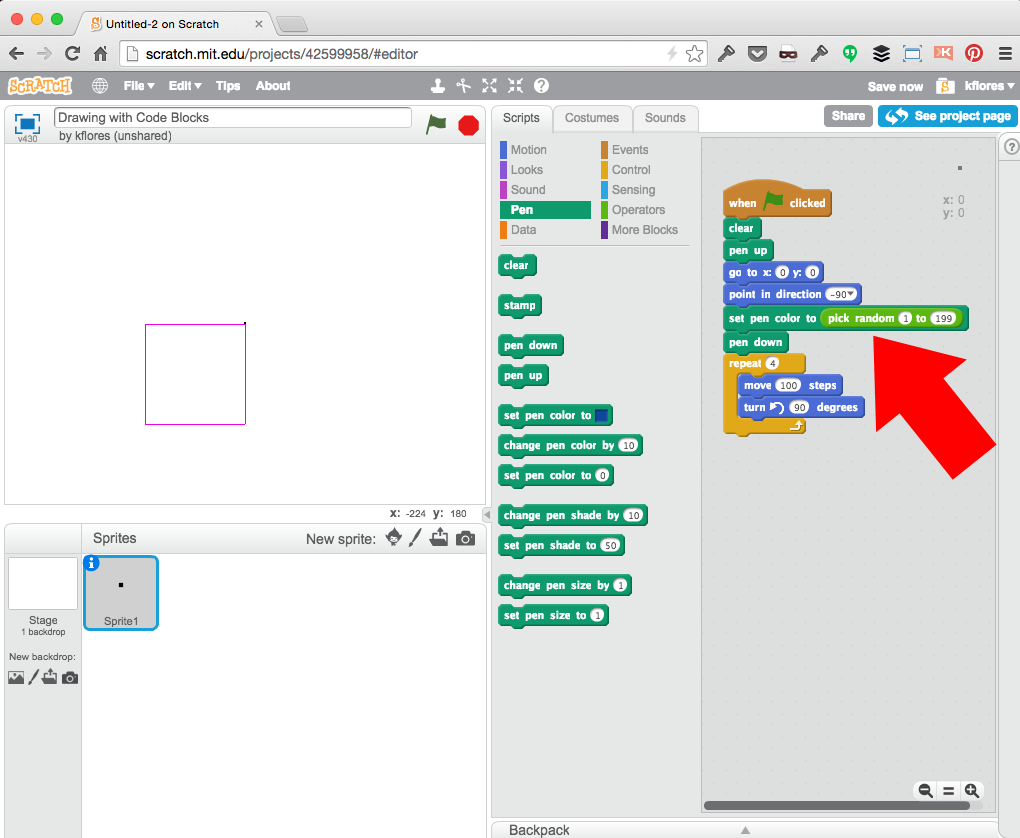Click the Scratch logo
Viewport: 1020px width, 838px height.
point(40,85)
